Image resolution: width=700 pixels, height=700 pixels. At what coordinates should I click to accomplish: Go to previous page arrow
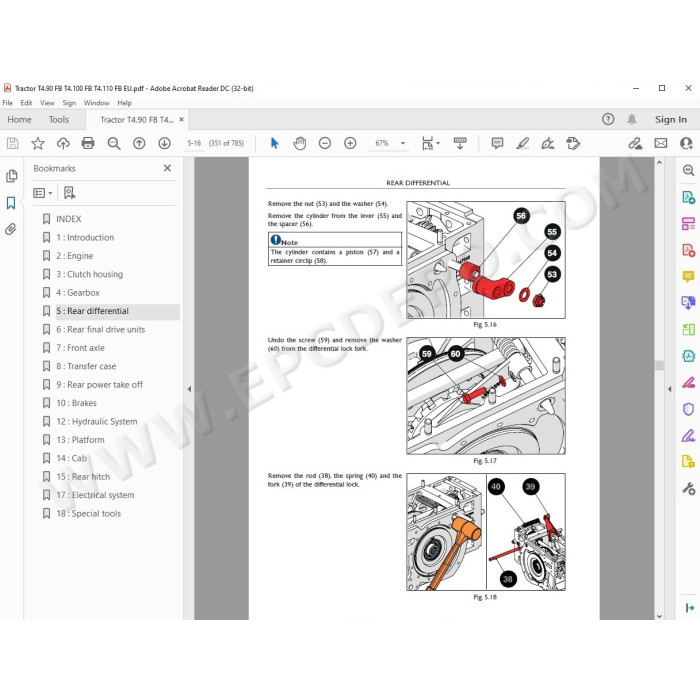tap(139, 143)
